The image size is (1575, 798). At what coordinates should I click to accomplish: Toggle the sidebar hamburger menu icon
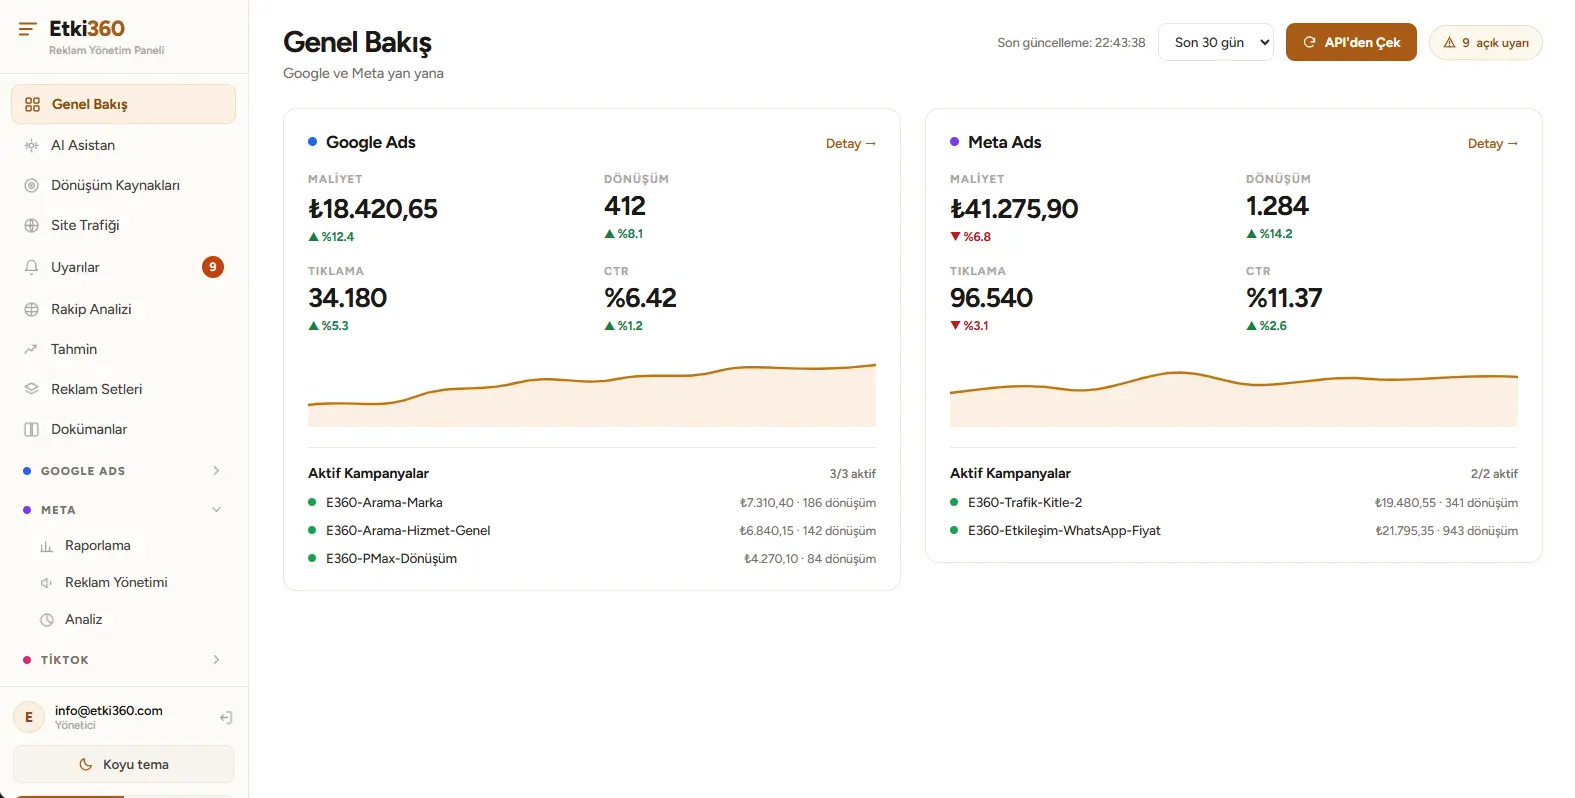[x=28, y=29]
